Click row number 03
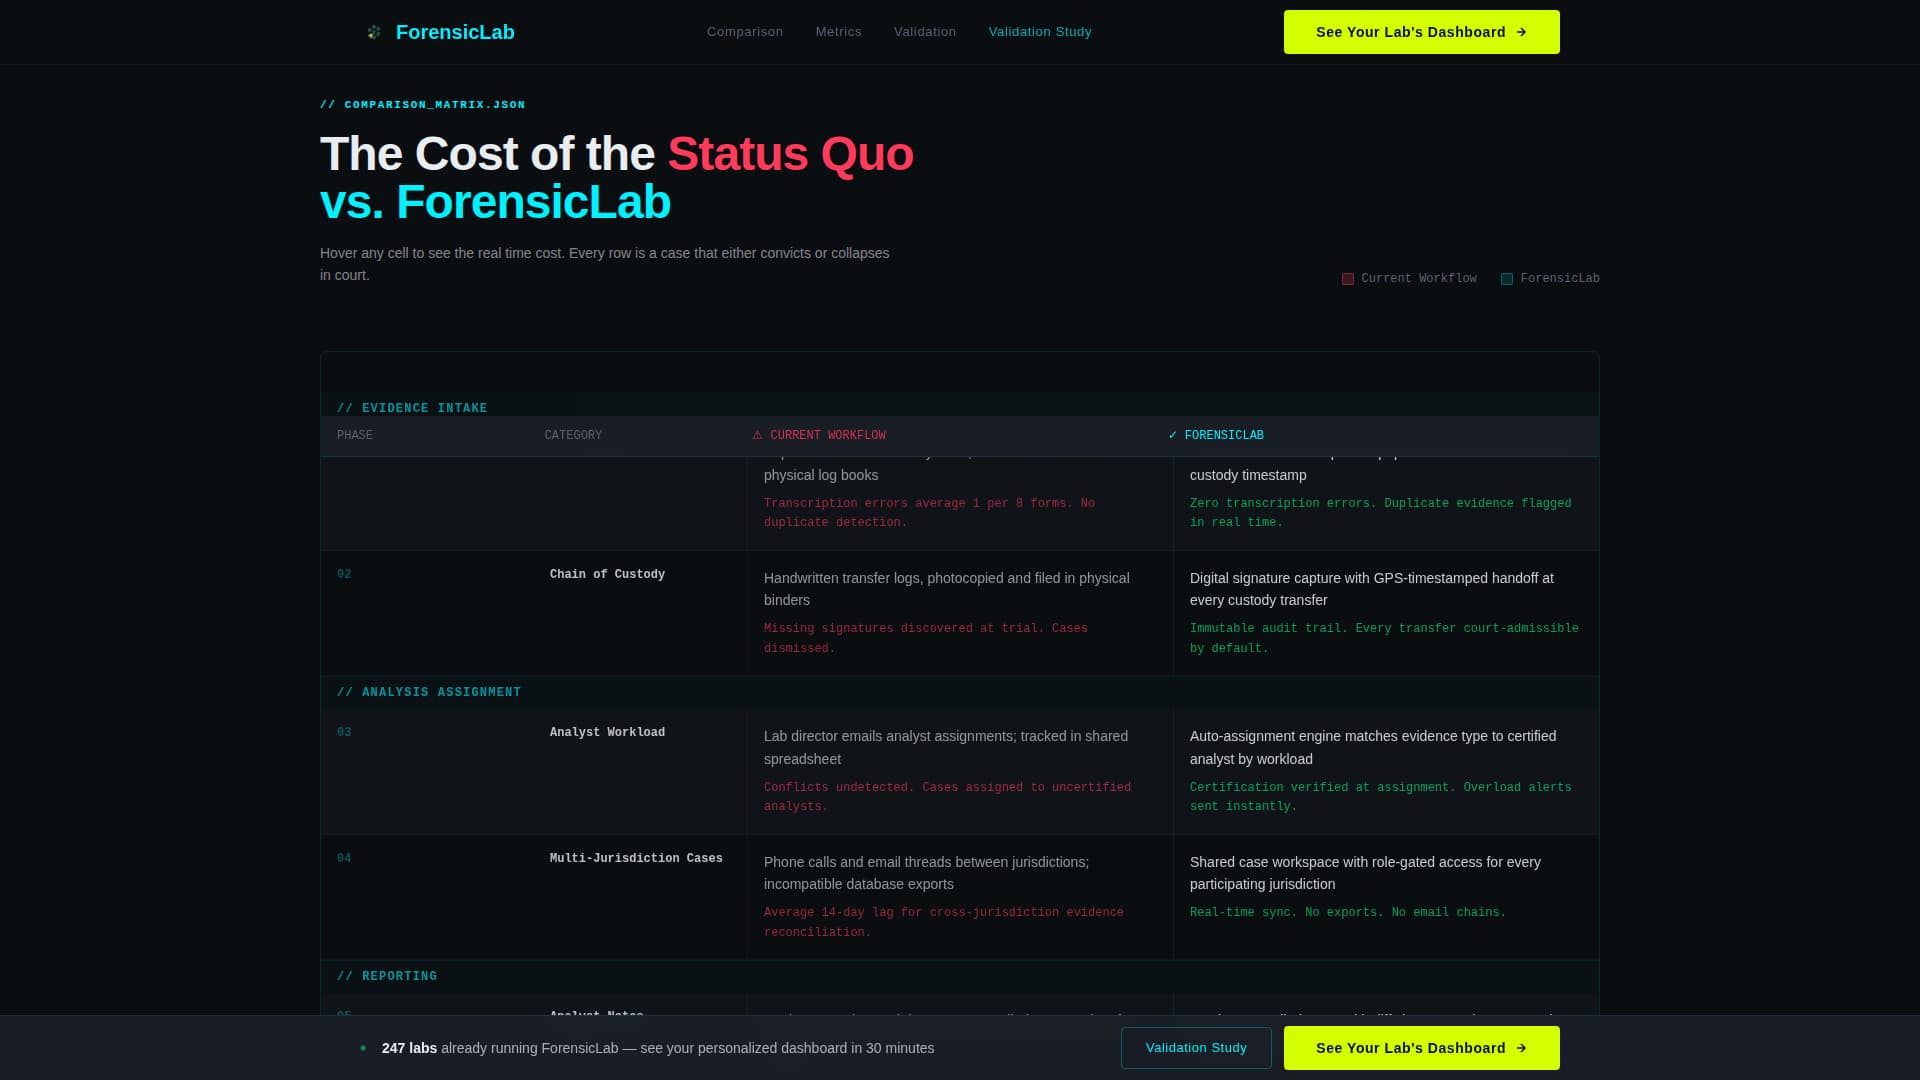This screenshot has width=1920, height=1080. (344, 732)
